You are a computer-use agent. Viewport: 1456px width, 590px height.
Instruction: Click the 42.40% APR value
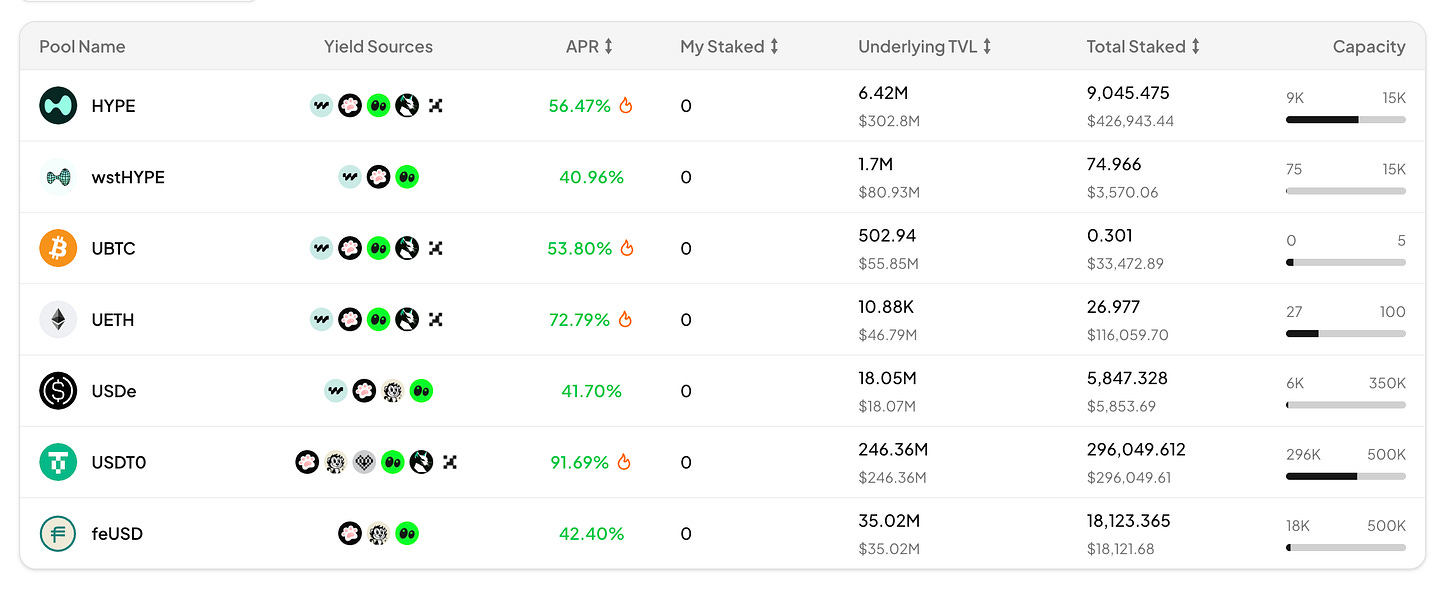591,534
